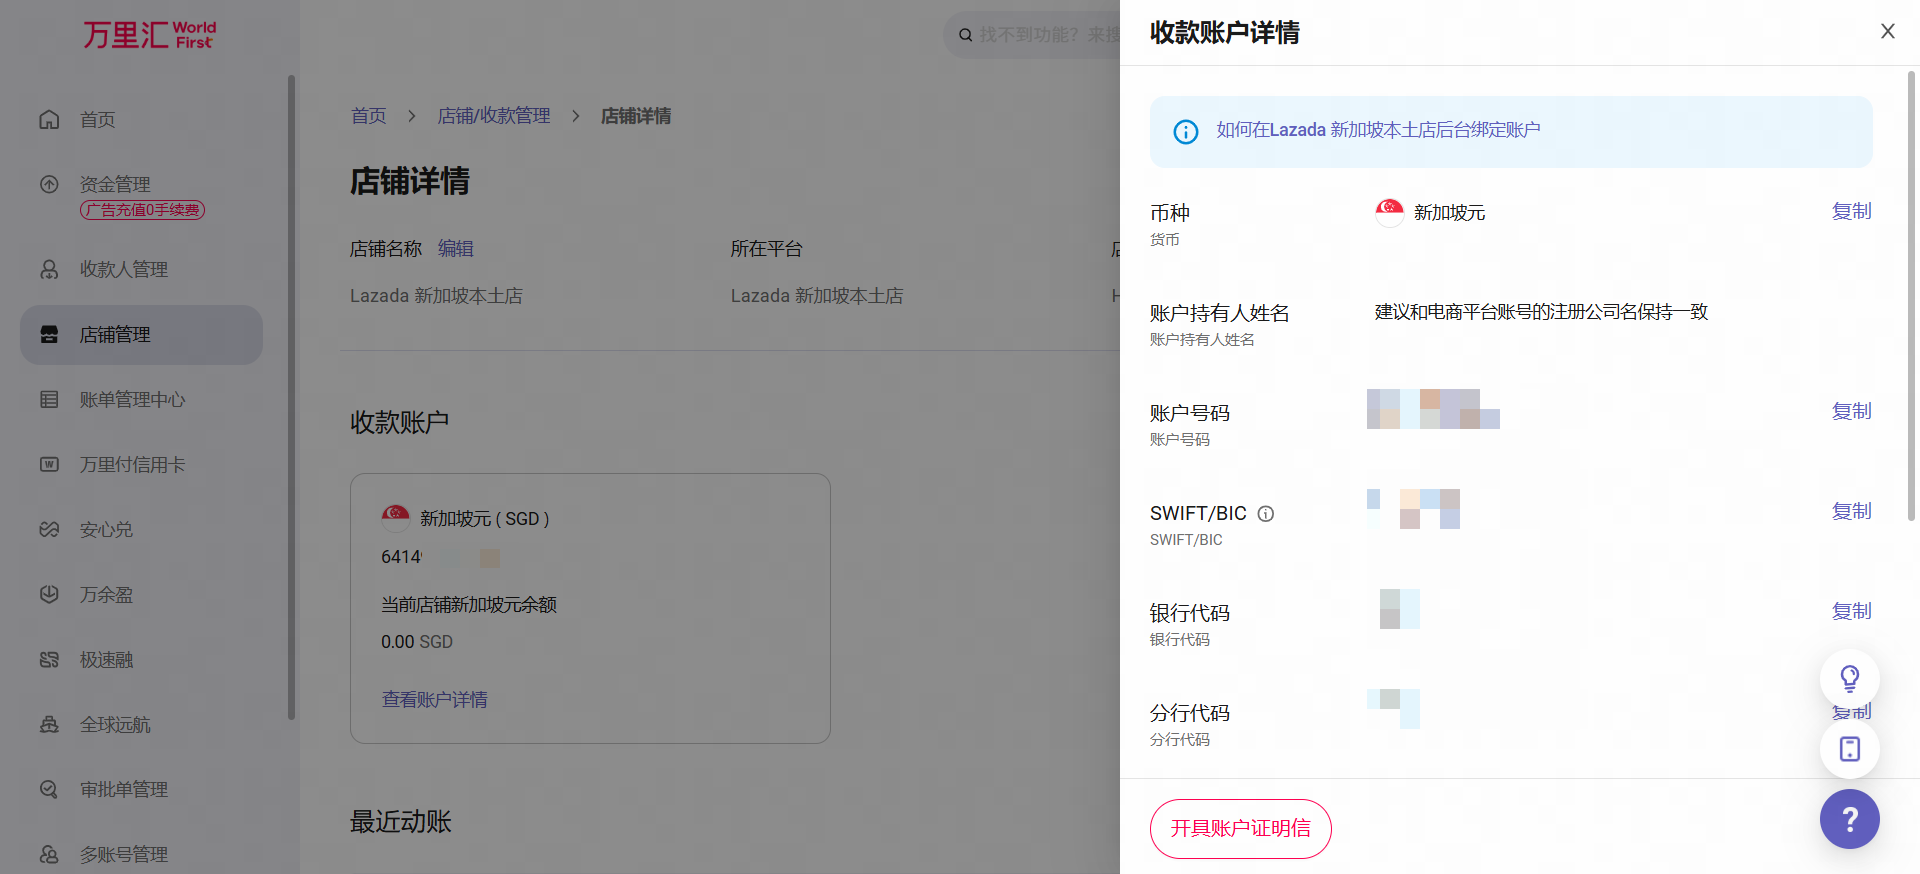Click the 所在平台 column label
1920x874 pixels.
[766, 249]
